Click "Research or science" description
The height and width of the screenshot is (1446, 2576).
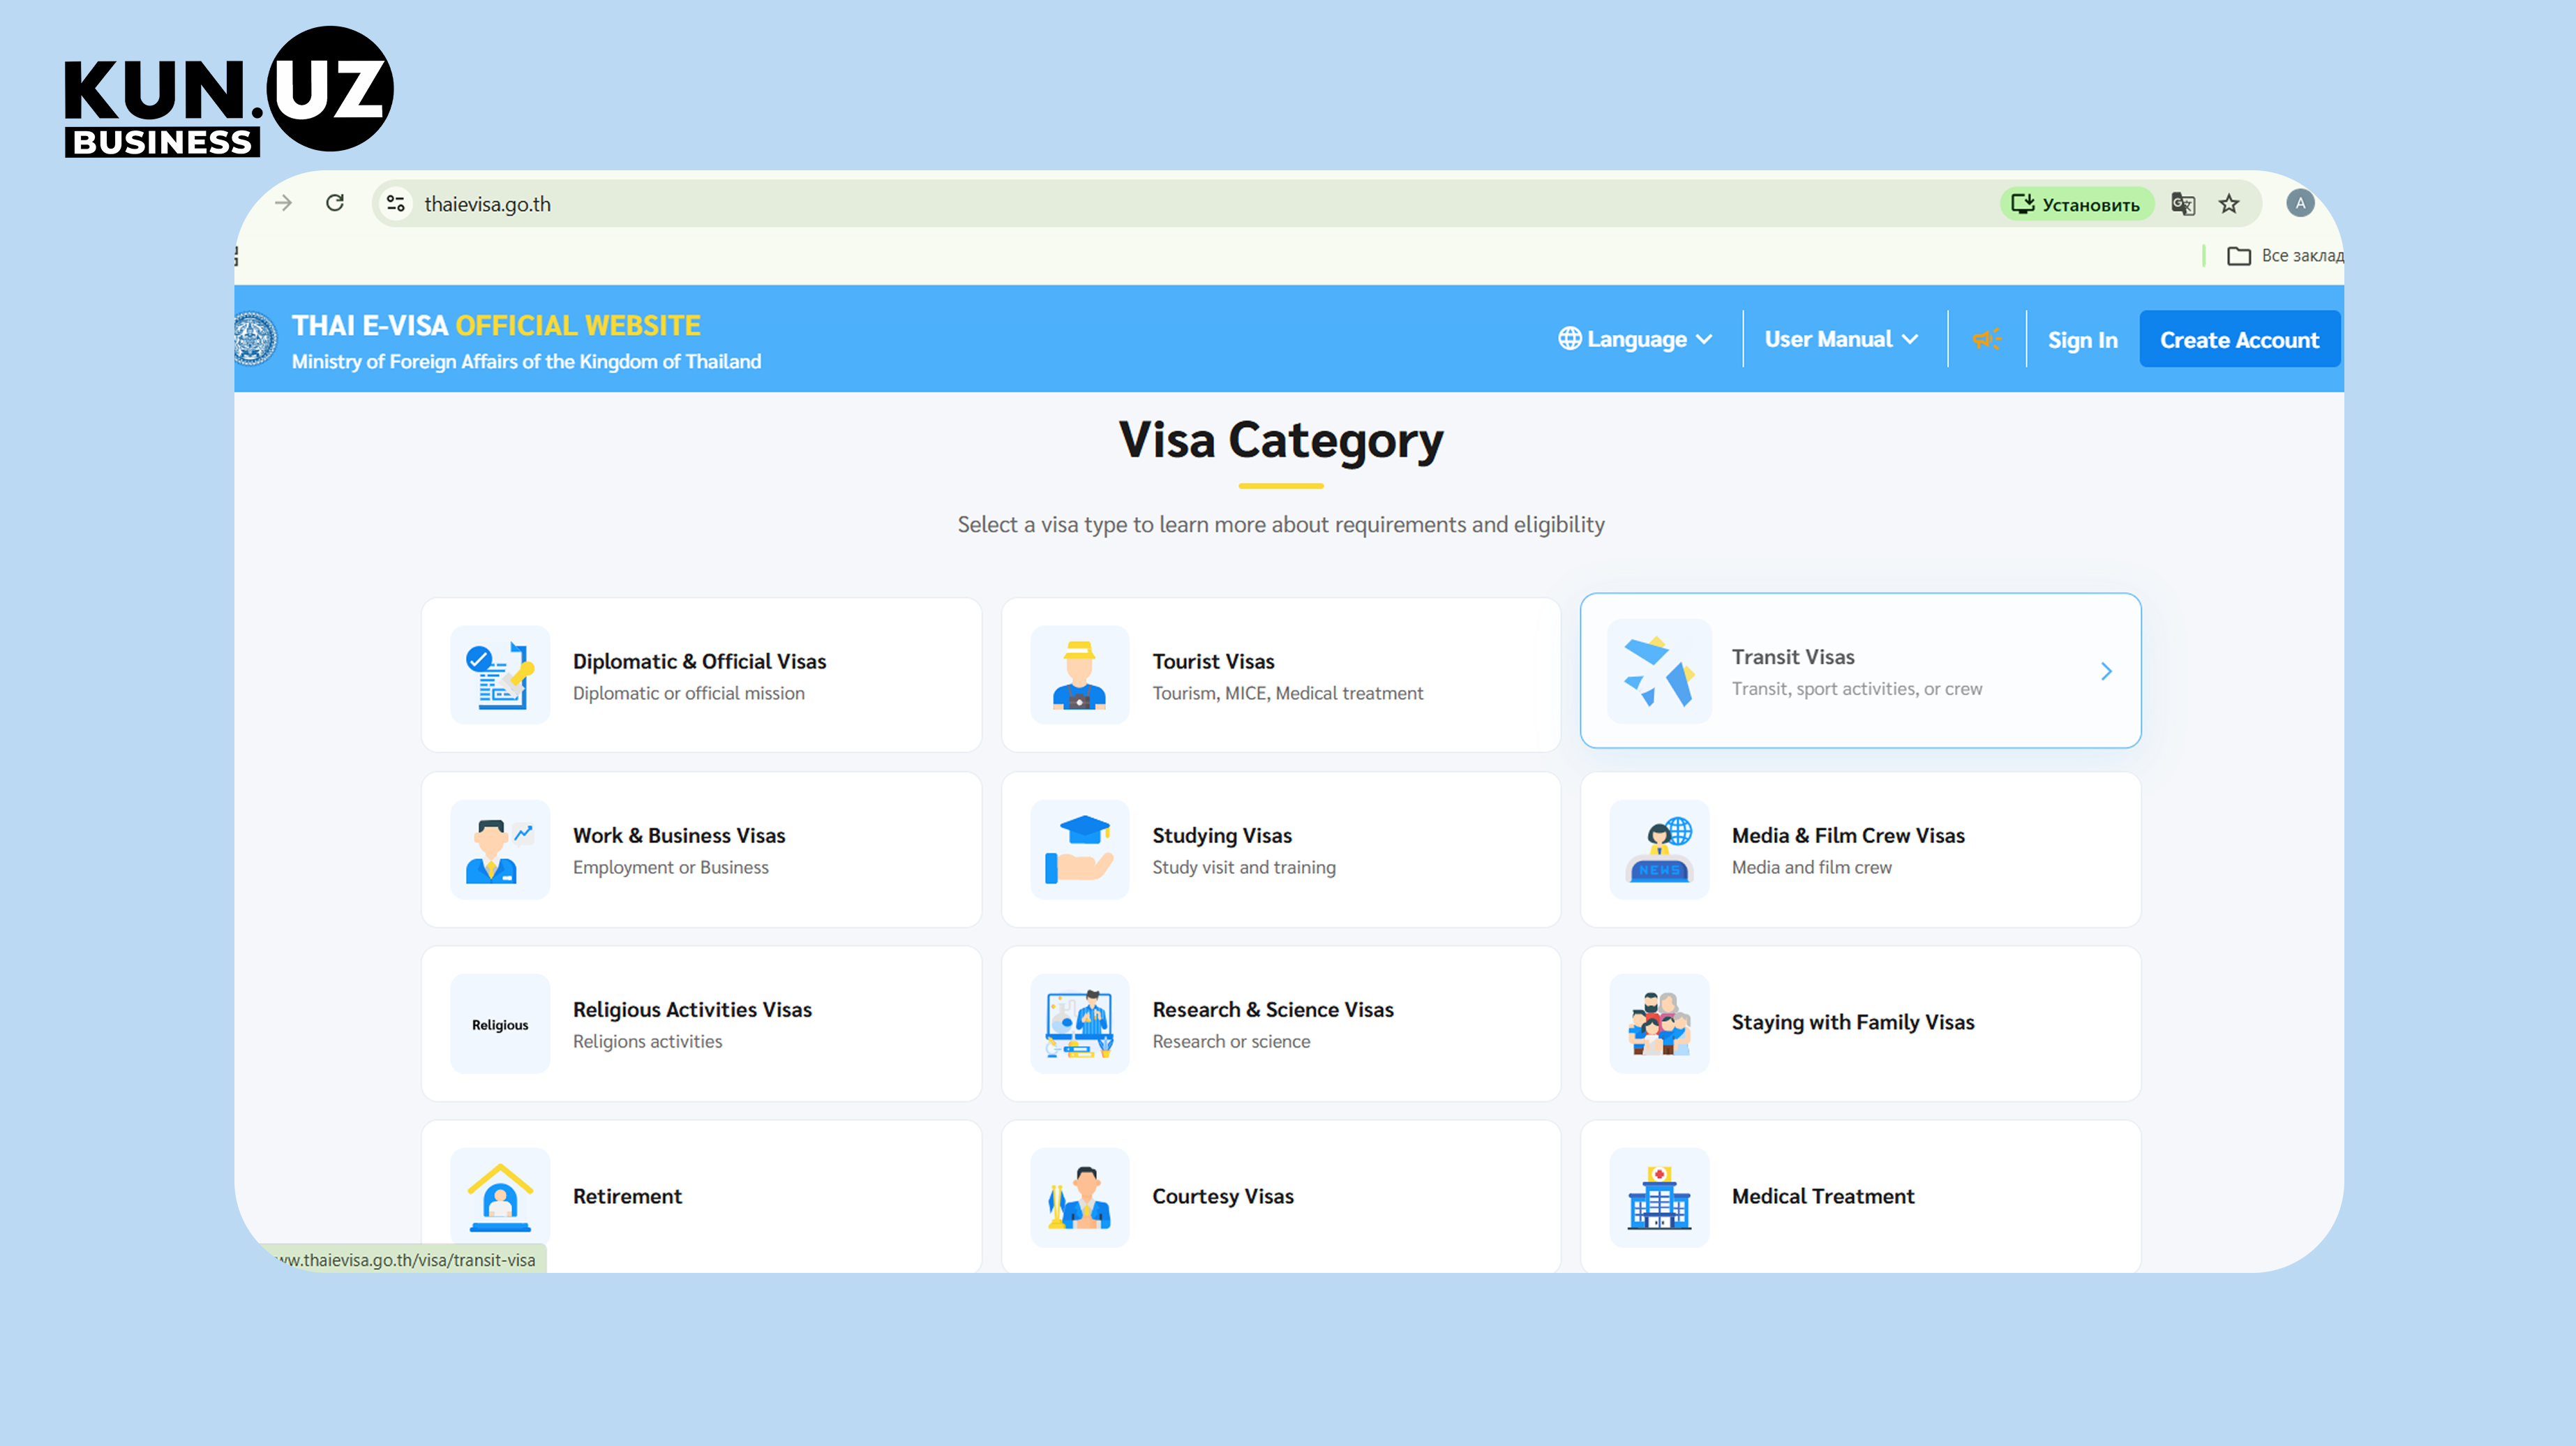point(1231,1041)
